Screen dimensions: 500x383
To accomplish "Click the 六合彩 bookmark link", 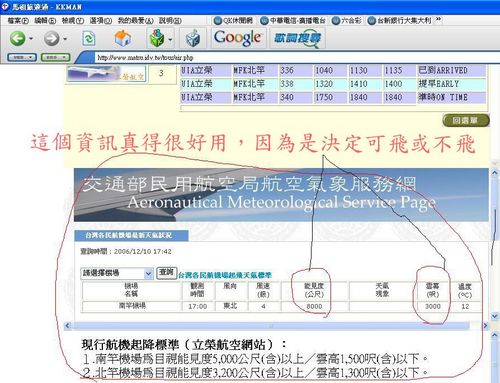I will point(347,21).
